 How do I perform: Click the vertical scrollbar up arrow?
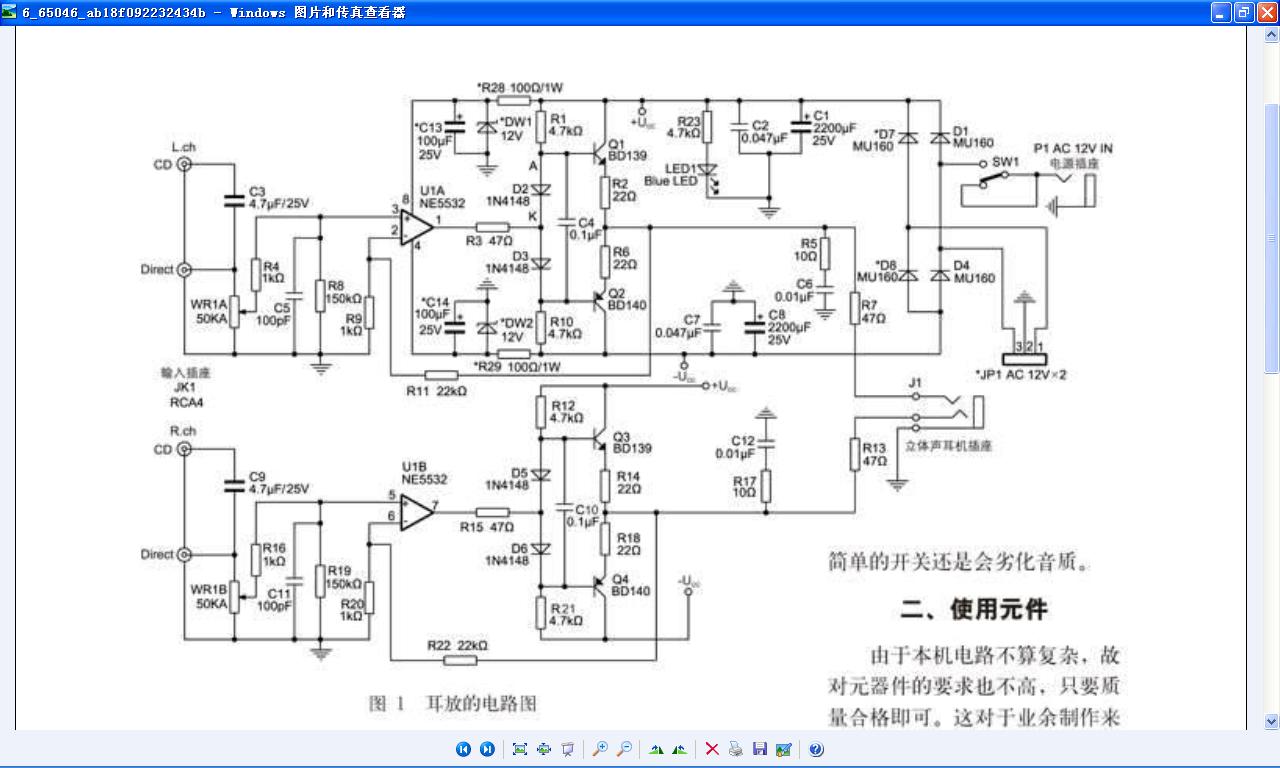pyautogui.click(x=1271, y=34)
